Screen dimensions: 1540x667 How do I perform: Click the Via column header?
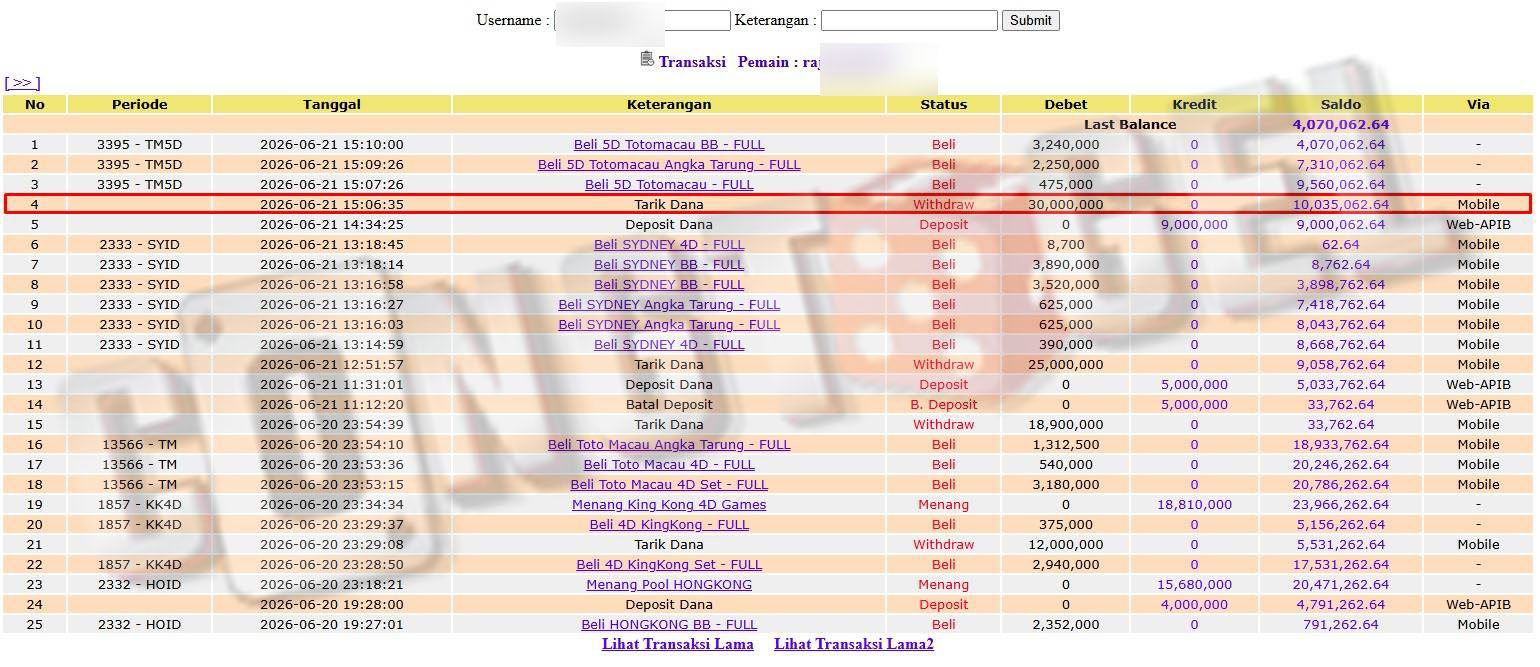(x=1478, y=104)
